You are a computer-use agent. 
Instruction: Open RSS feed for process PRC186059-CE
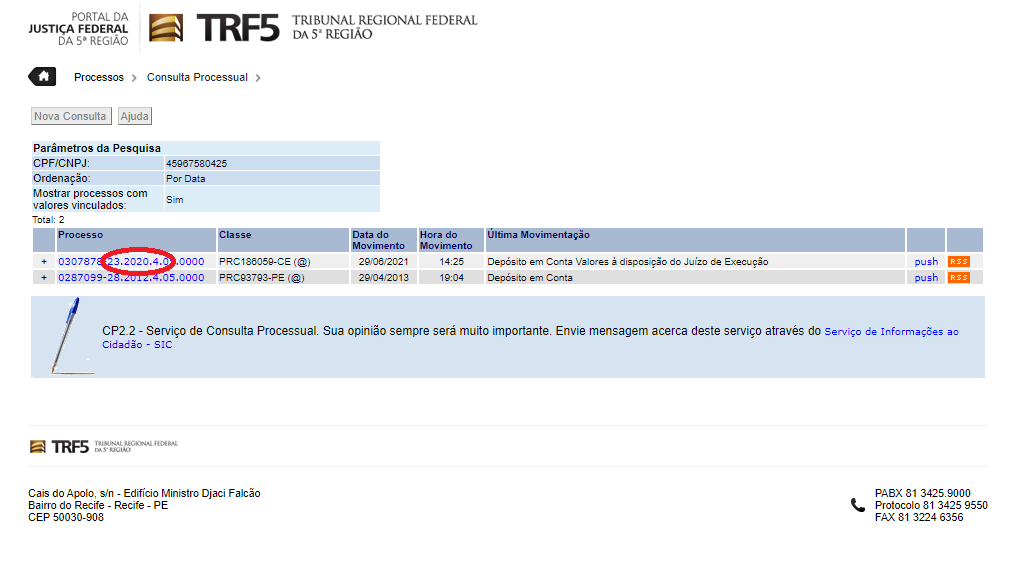coord(958,262)
